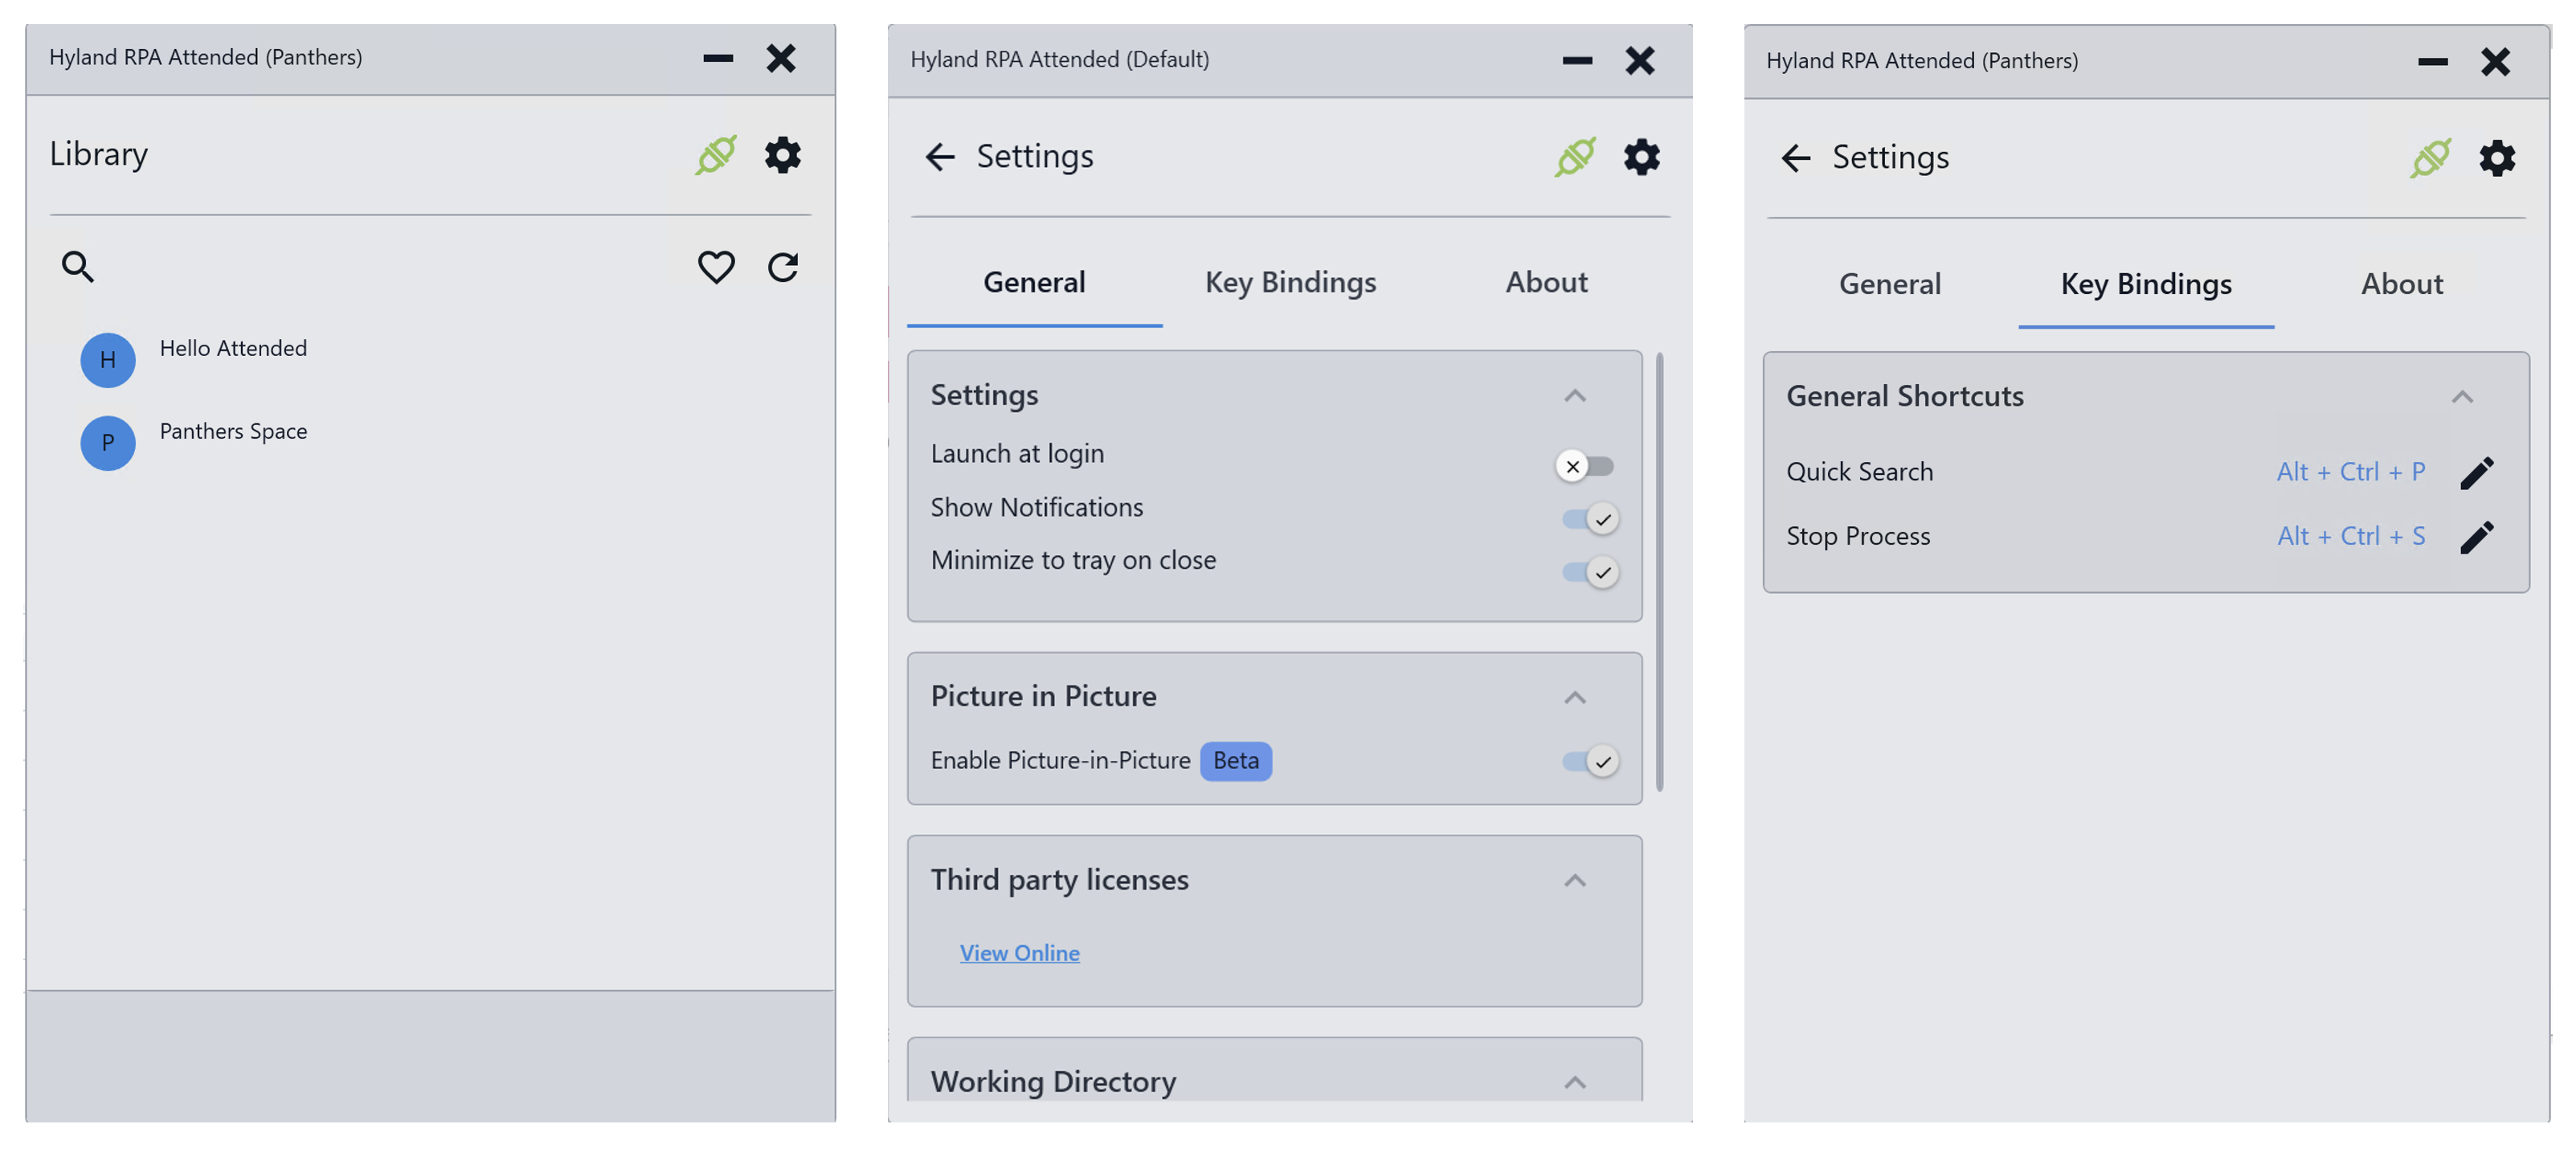Turn off Show Notifications toggle
2576x1157 pixels.
point(1590,519)
